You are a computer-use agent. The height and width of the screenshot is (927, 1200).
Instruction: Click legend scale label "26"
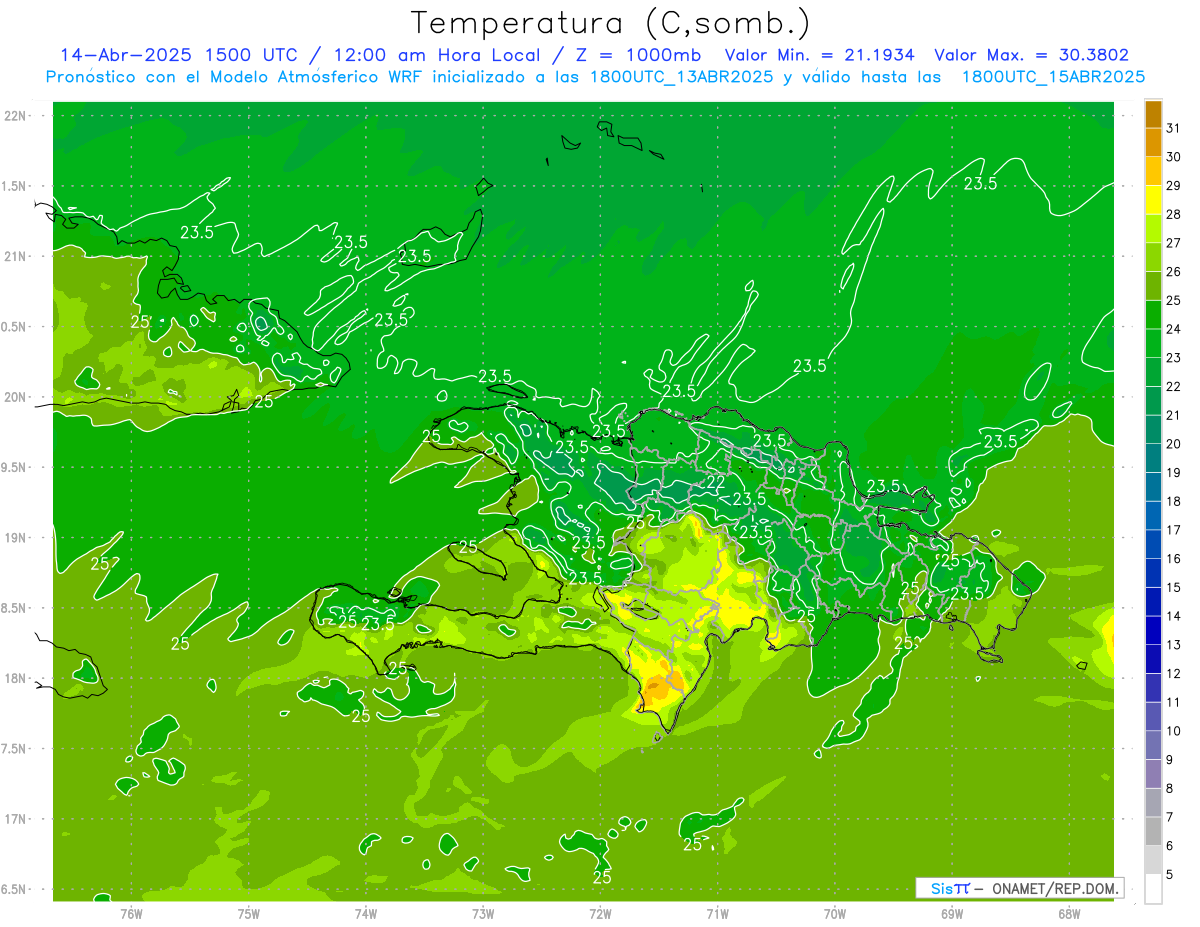[1174, 272]
